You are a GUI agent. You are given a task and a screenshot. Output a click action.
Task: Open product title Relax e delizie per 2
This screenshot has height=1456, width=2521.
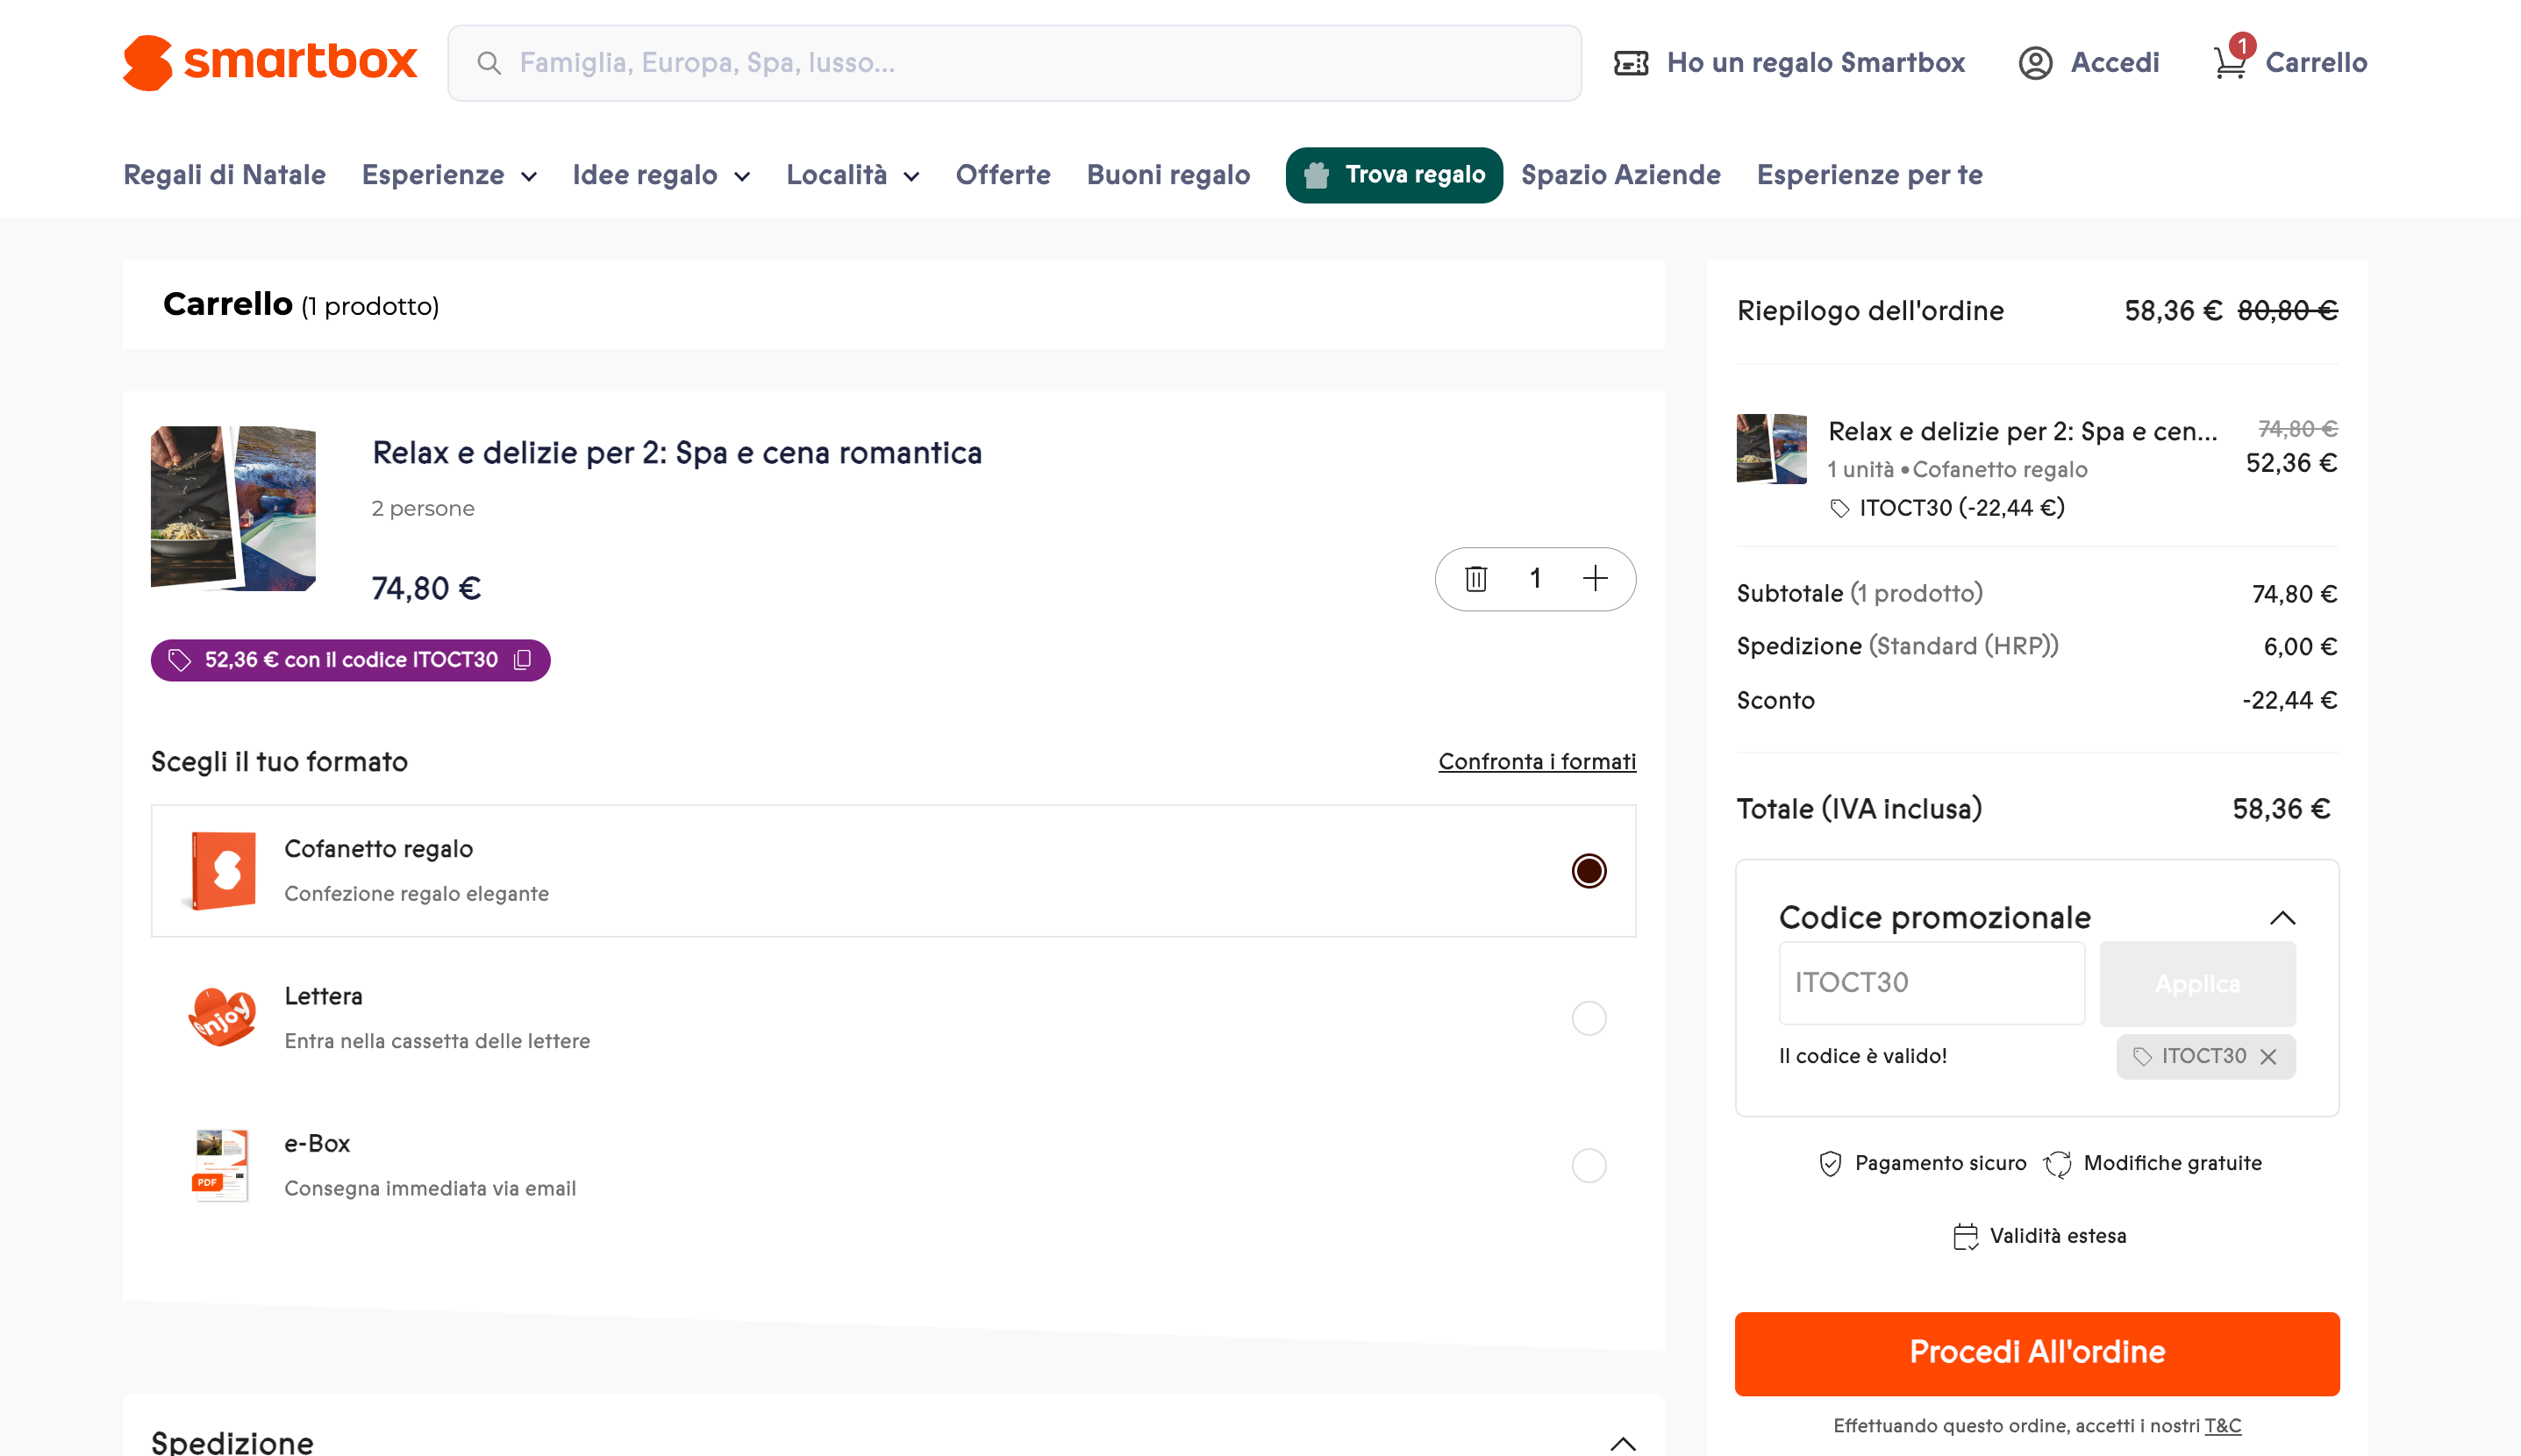677,452
